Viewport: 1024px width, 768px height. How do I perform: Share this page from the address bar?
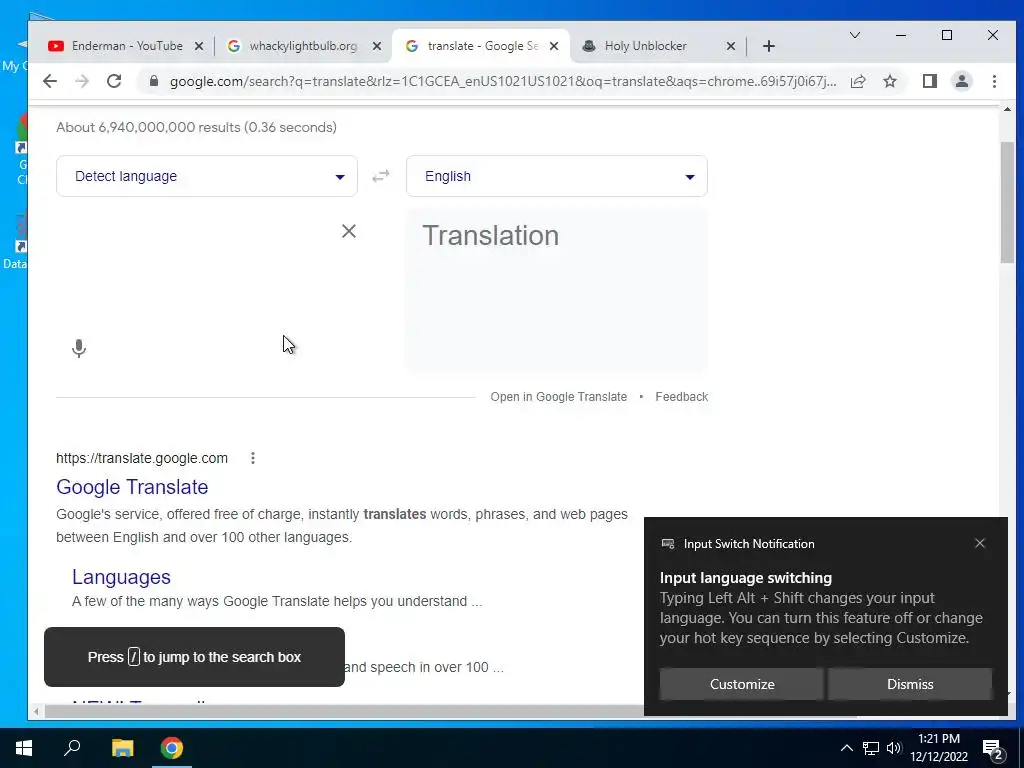pyautogui.click(x=857, y=81)
